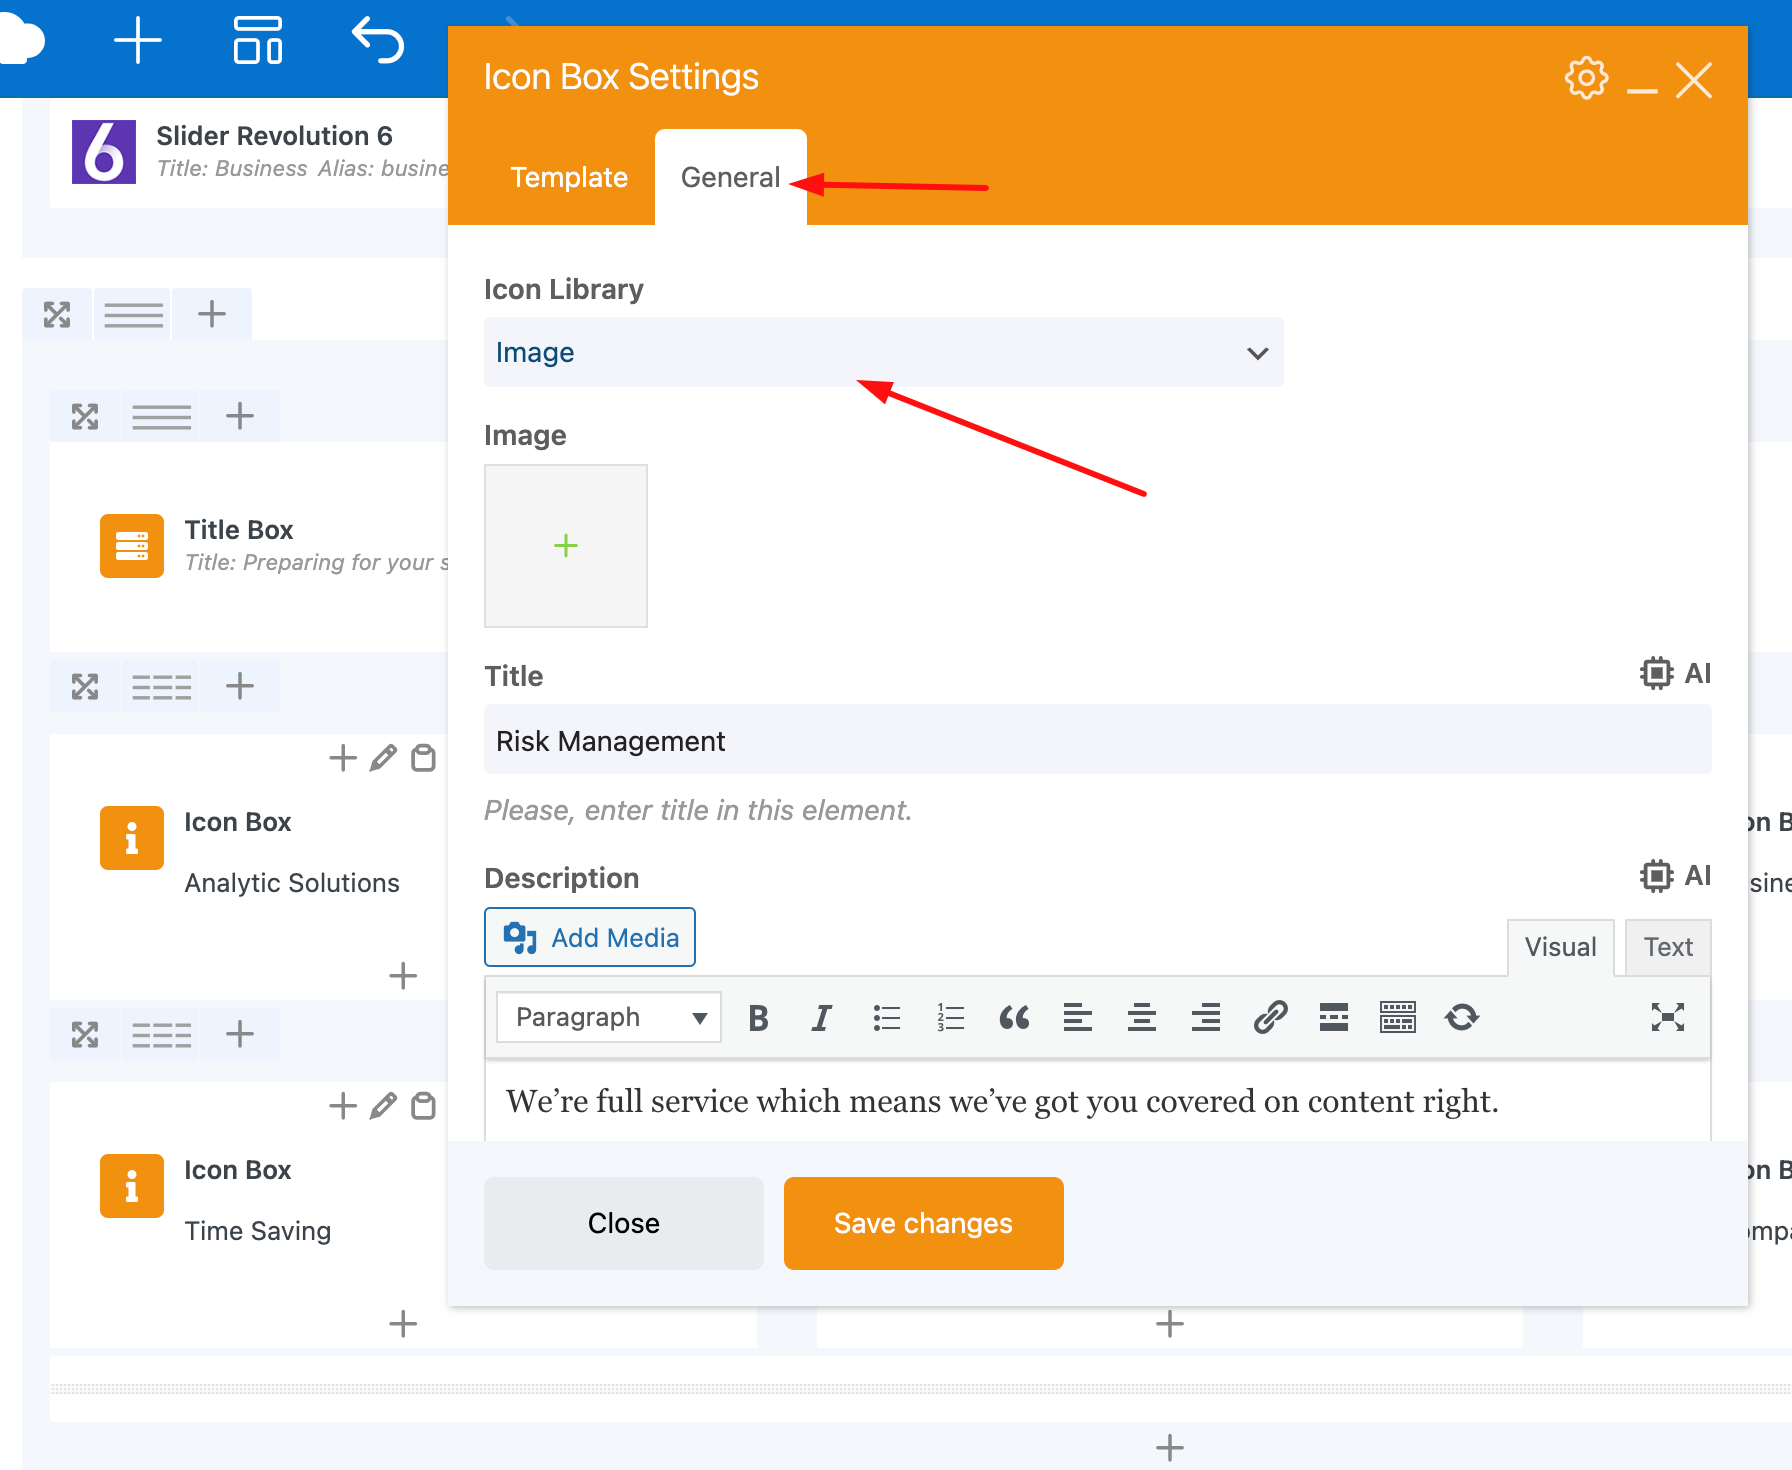Click the Undo arrow in top bar
The image size is (1792, 1470).
tap(378, 41)
